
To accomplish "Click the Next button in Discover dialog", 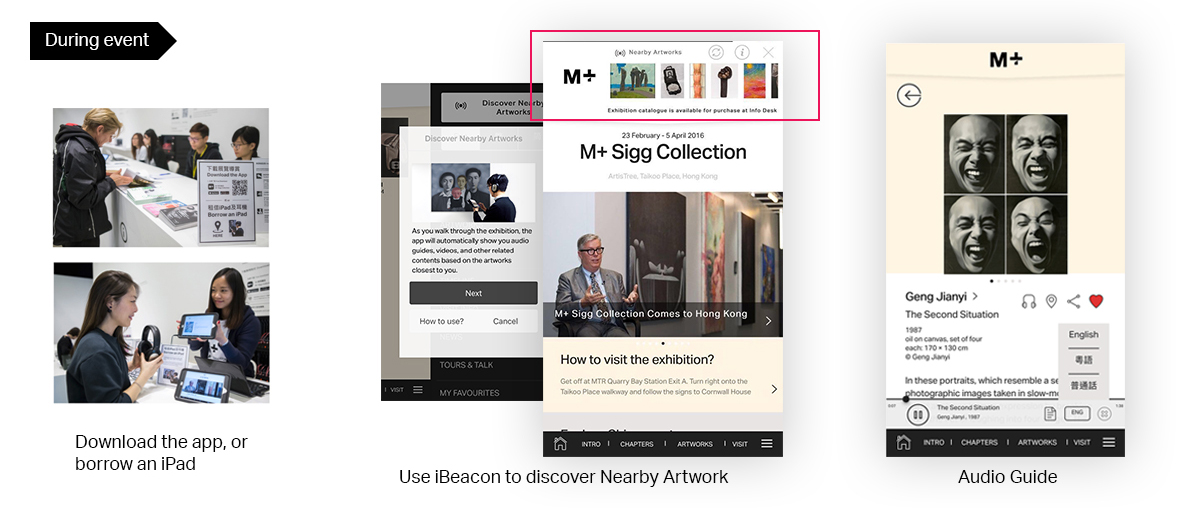I will (x=473, y=293).
